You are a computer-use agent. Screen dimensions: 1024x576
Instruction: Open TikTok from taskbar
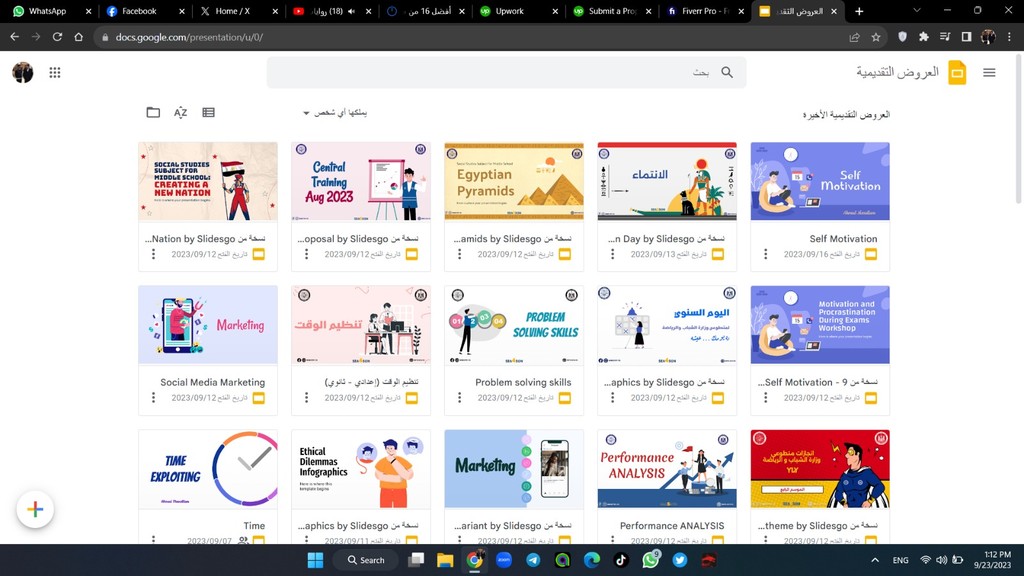[621, 560]
